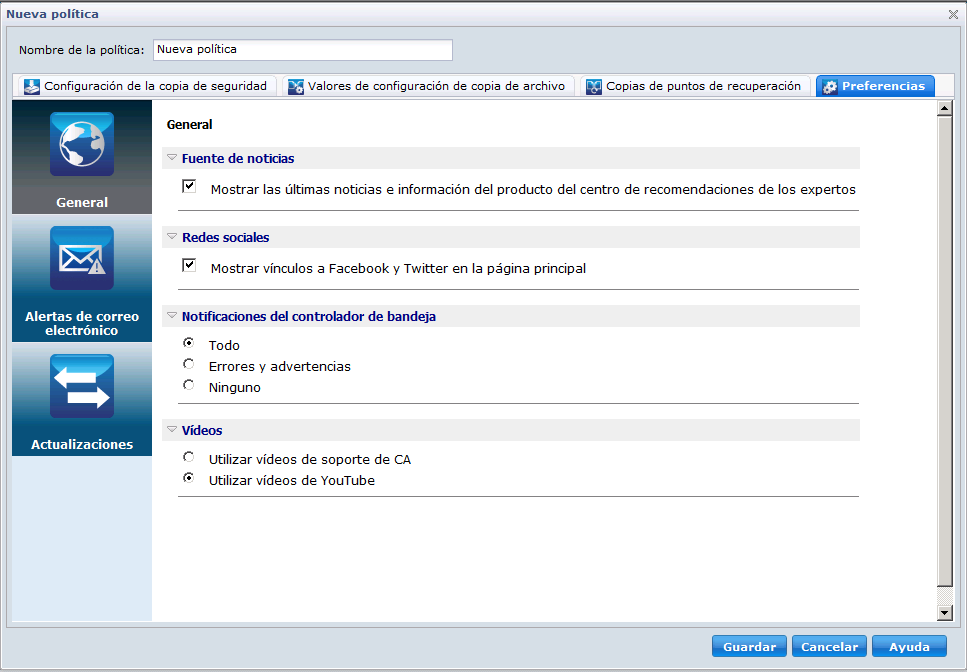Viewport: 967px width, 672px height.
Task: Disable Facebook and Twitter links checkbox
Action: click(188, 266)
